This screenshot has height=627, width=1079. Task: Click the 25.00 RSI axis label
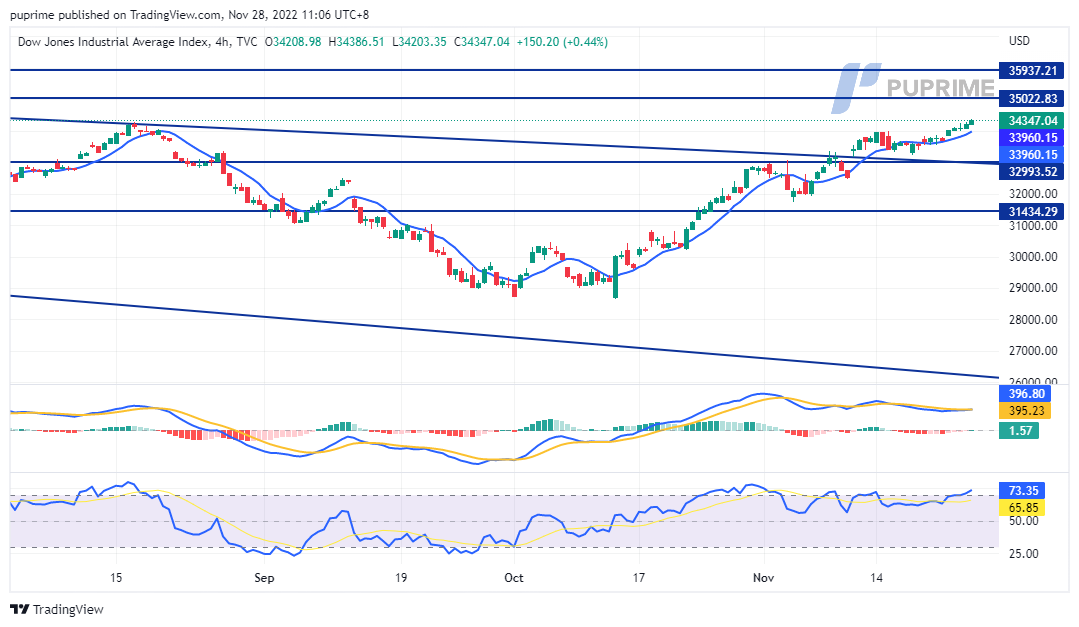1023,553
